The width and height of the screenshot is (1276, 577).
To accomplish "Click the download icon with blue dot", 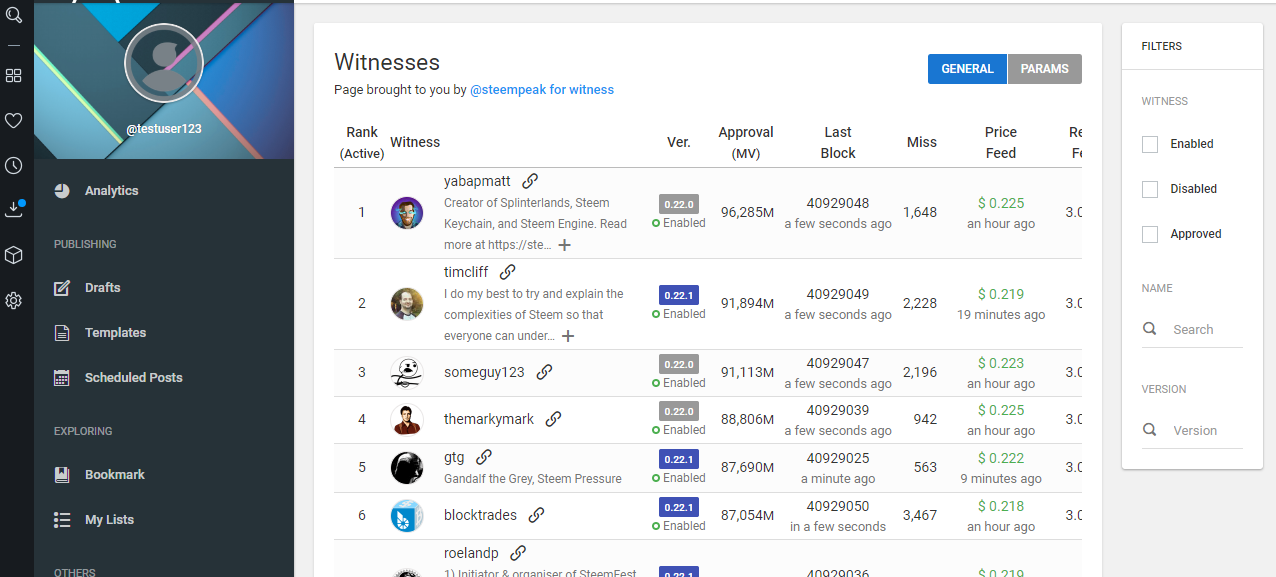I will [14, 209].
